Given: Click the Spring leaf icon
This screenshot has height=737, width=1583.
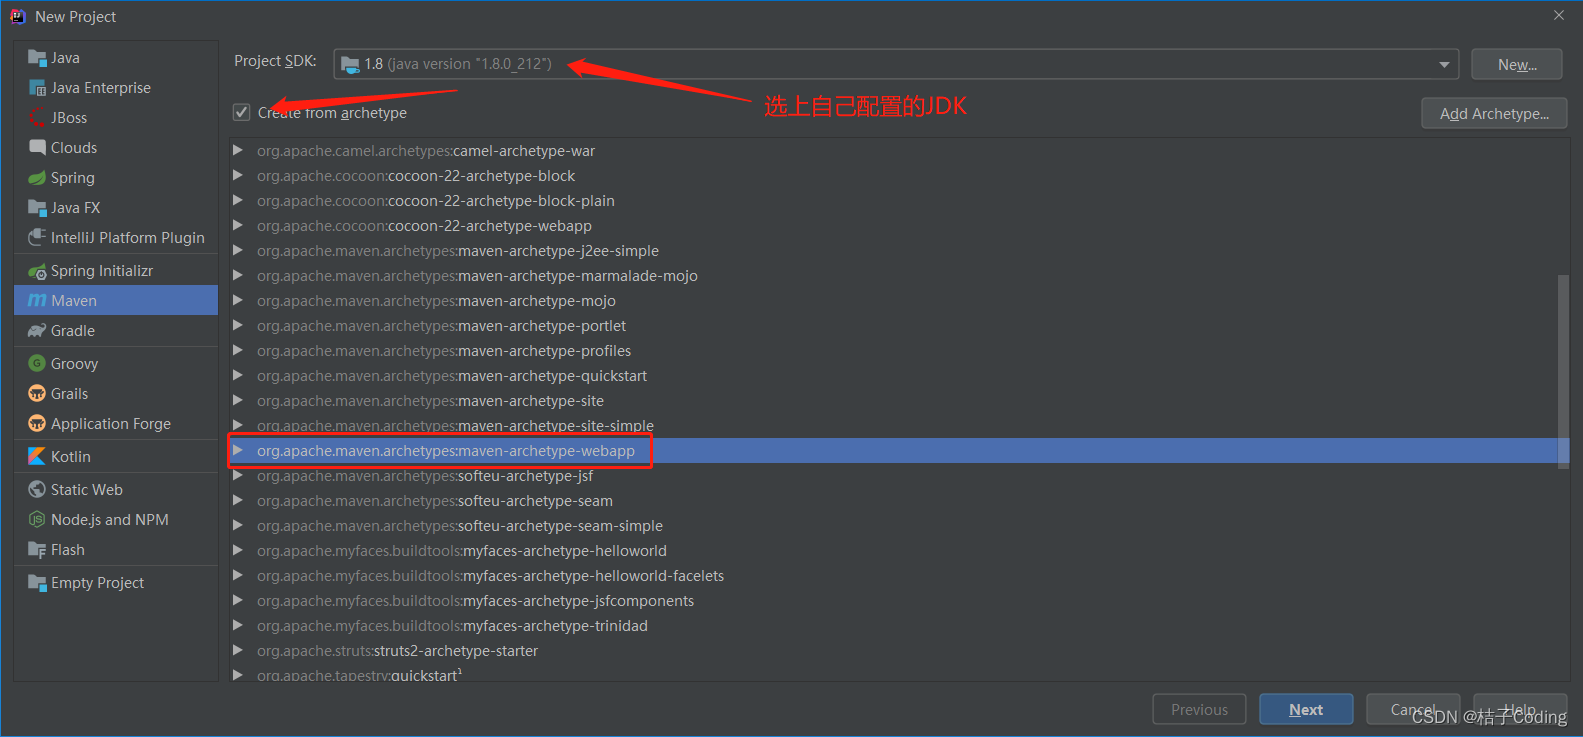Looking at the screenshot, I should coord(37,178).
